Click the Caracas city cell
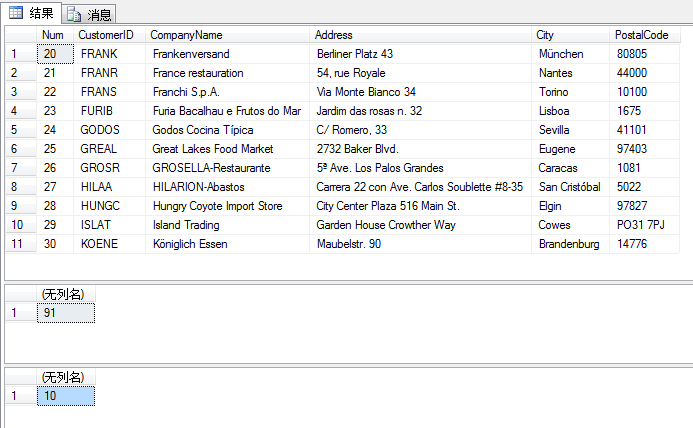Image resolution: width=693 pixels, height=428 pixels. [570, 168]
